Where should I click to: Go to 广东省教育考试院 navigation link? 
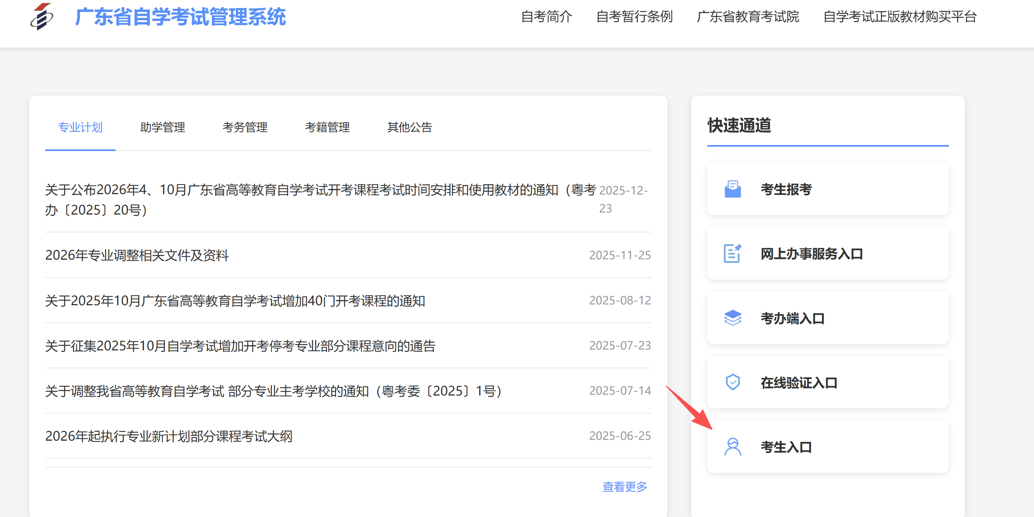pos(747,17)
